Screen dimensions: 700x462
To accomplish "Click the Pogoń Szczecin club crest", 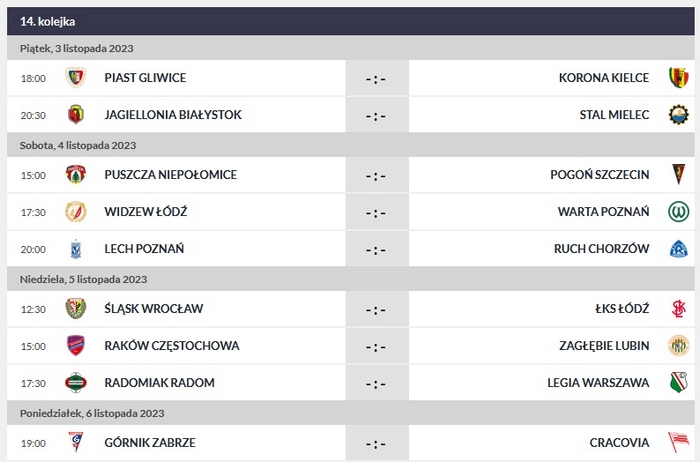I will 678,175.
